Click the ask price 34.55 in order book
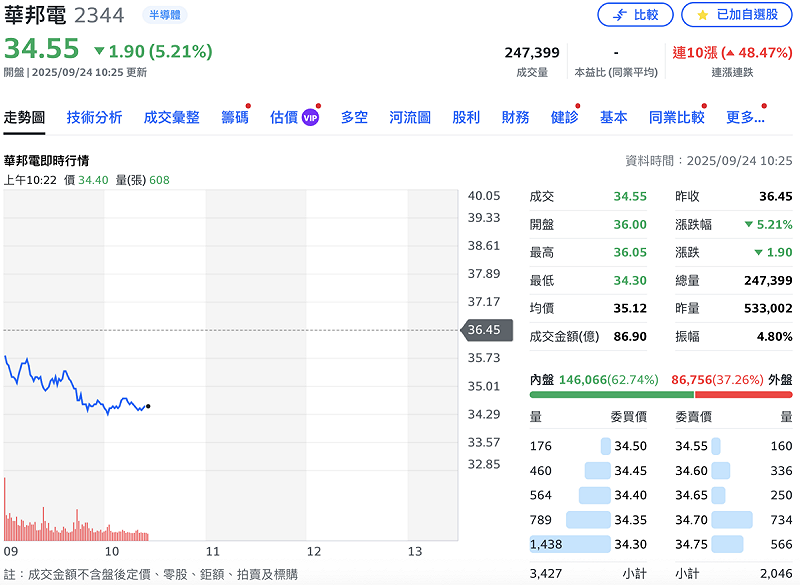The width and height of the screenshot is (800, 585). tap(691, 446)
